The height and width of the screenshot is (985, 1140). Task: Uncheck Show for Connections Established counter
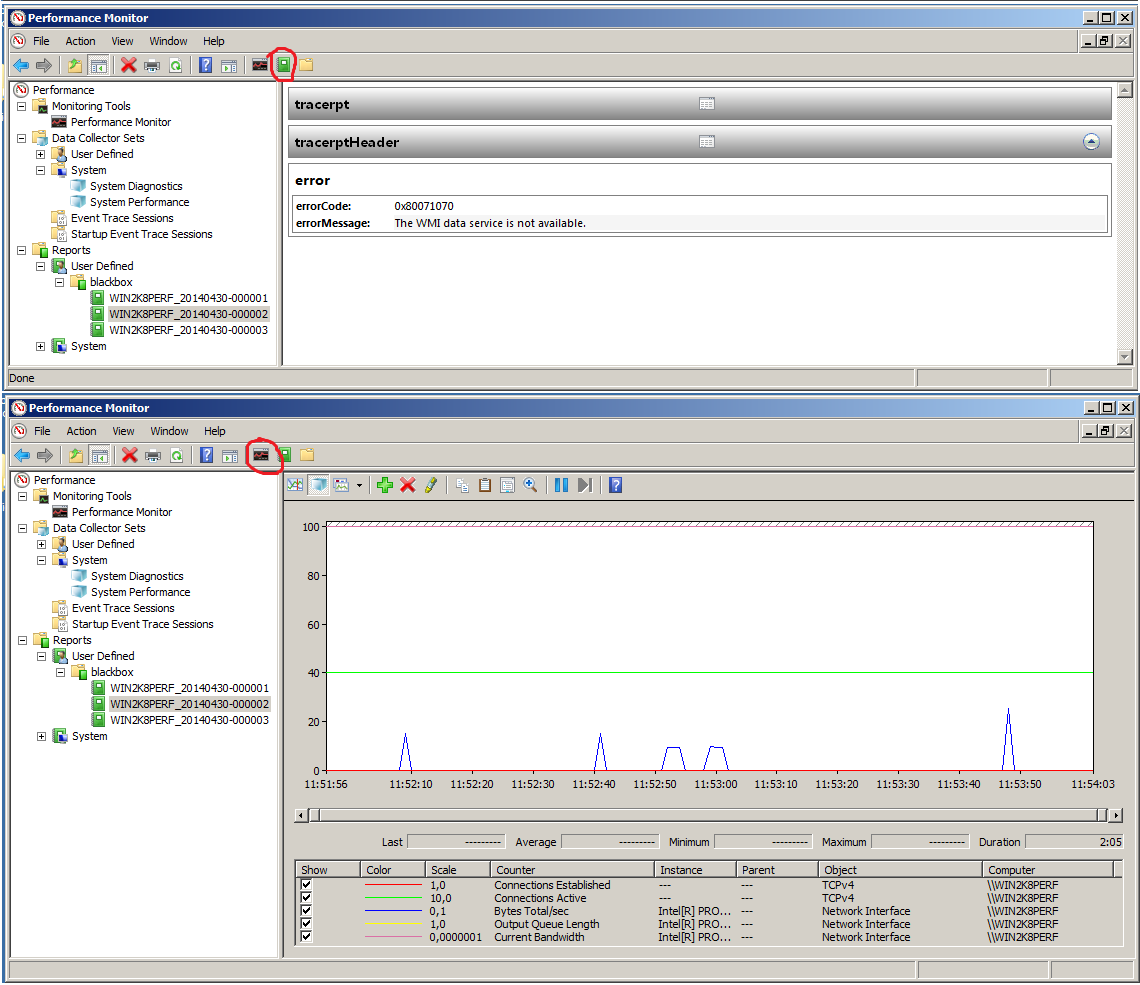(x=306, y=885)
